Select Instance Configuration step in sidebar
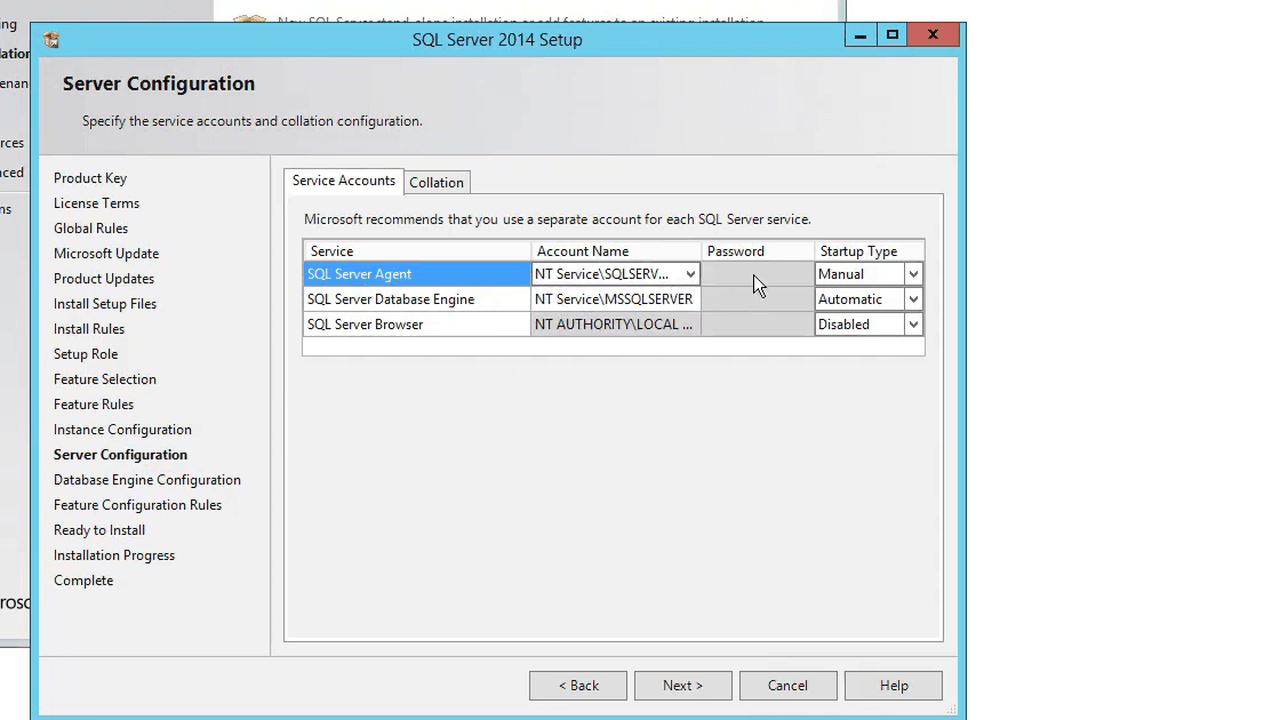The image size is (1280, 720). click(x=122, y=429)
